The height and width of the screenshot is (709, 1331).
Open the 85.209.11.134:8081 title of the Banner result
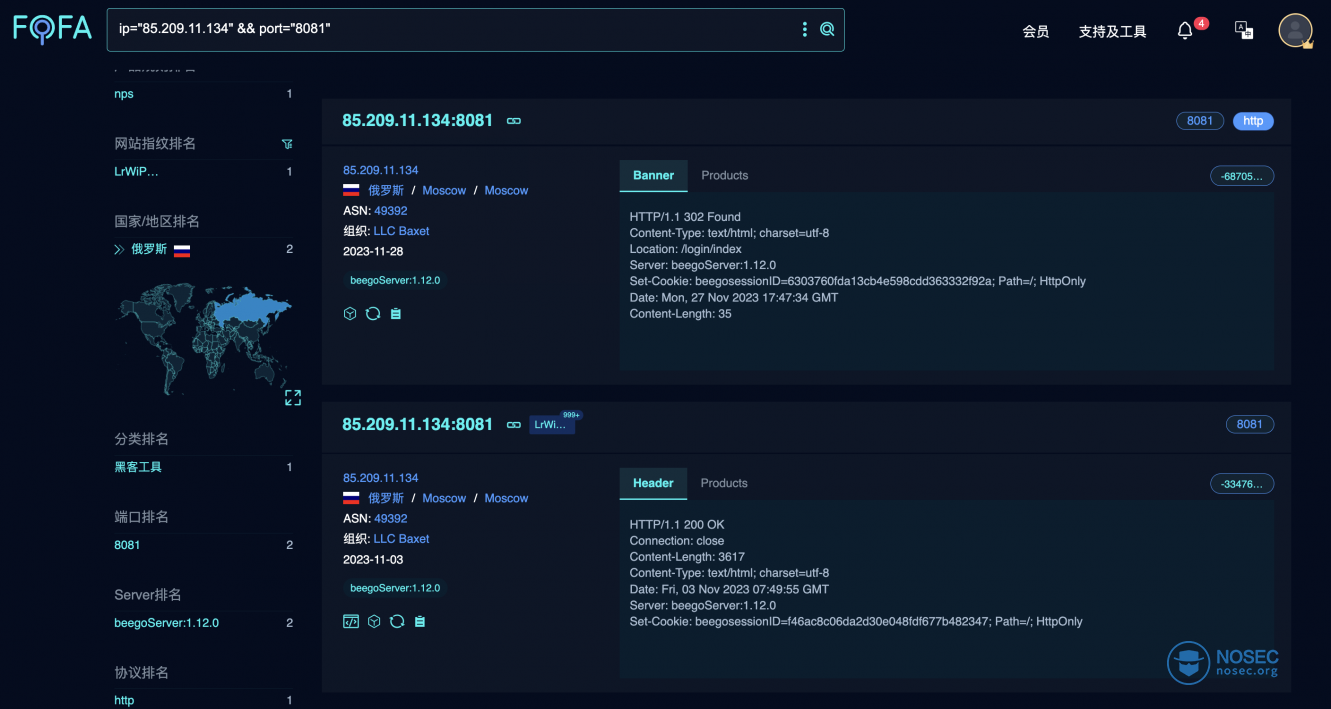tap(418, 120)
